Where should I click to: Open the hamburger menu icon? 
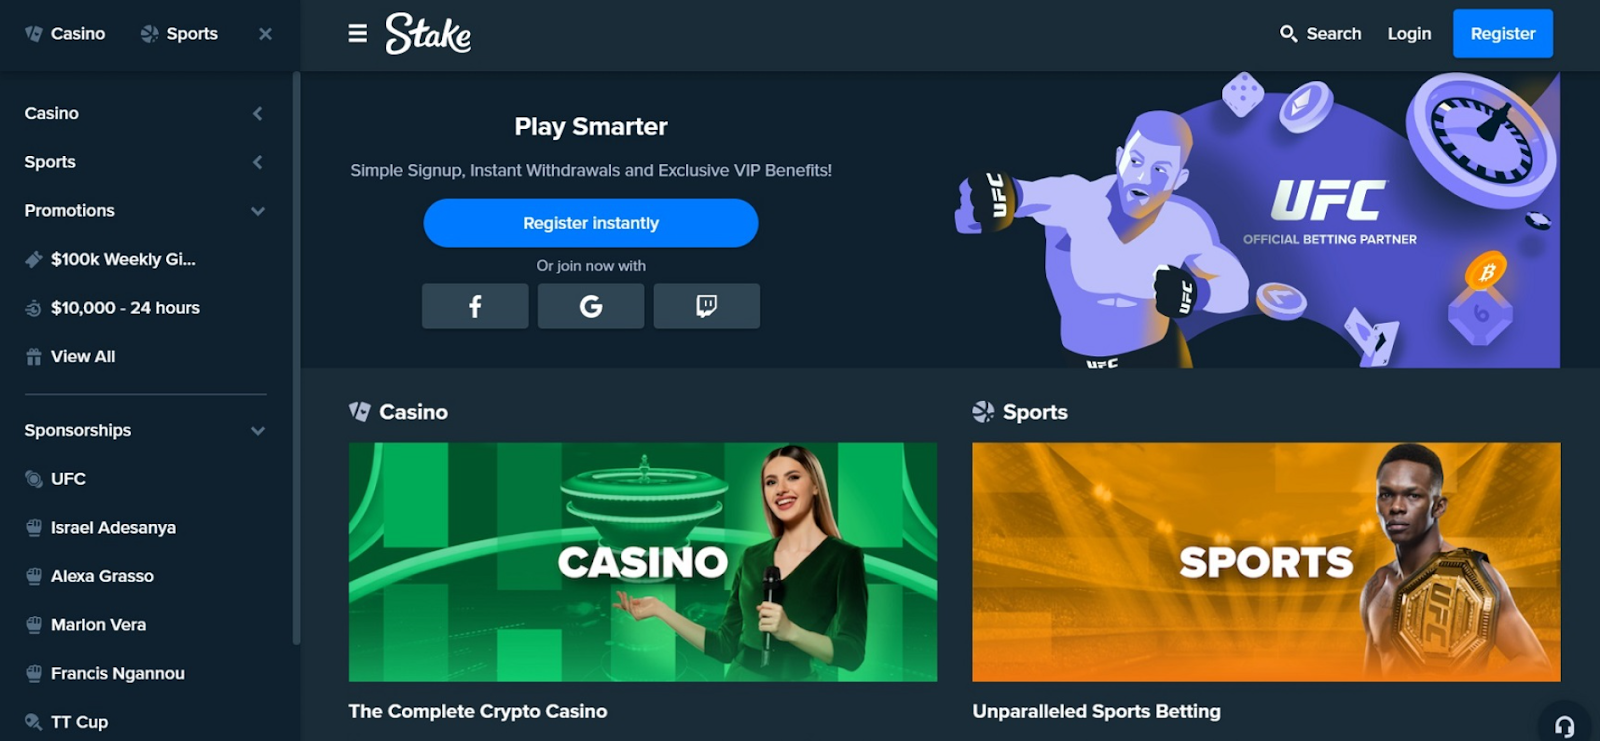[357, 34]
